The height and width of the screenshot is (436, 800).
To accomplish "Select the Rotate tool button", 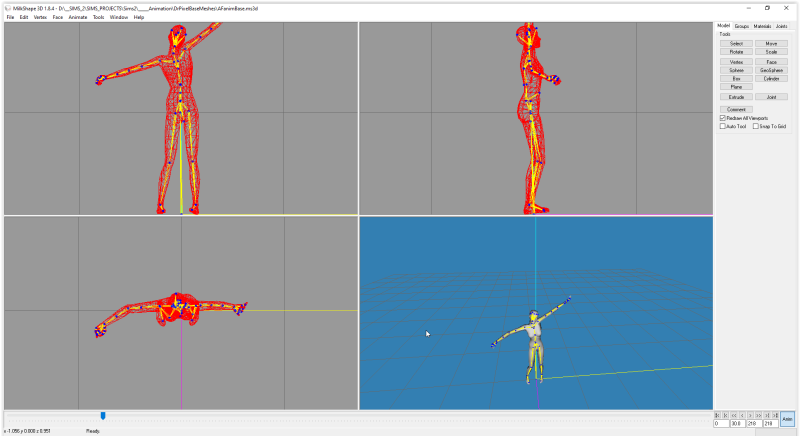I will [x=736, y=52].
